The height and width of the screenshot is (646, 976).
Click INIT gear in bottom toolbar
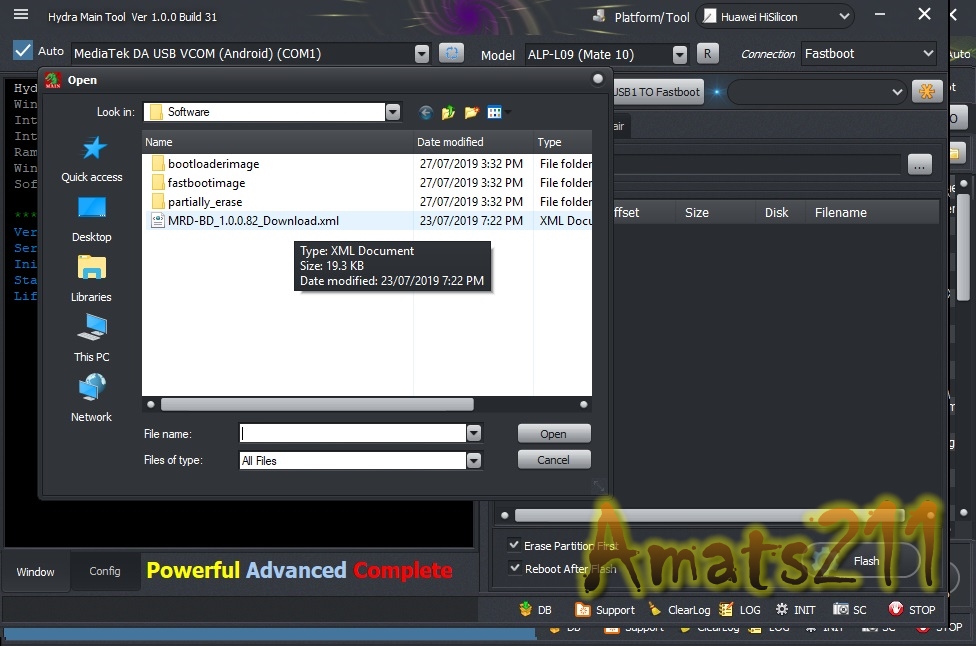795,609
